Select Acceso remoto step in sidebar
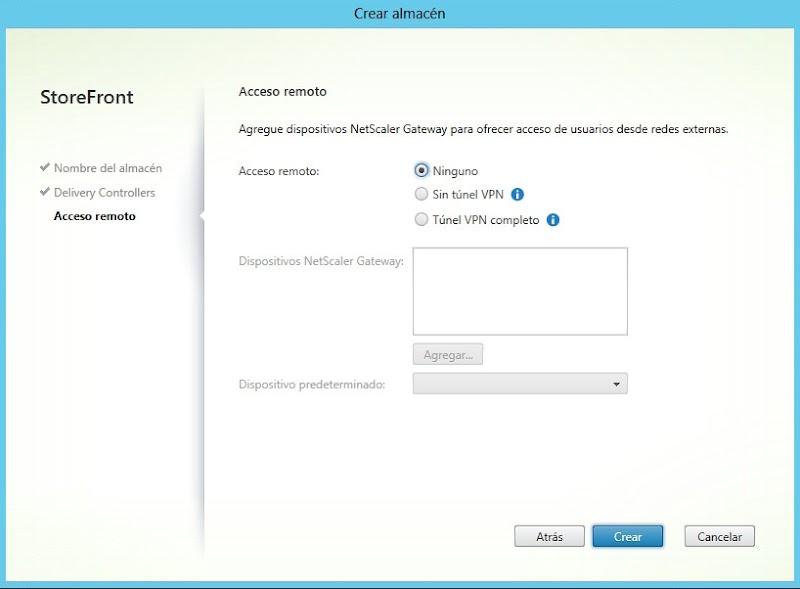 point(95,216)
